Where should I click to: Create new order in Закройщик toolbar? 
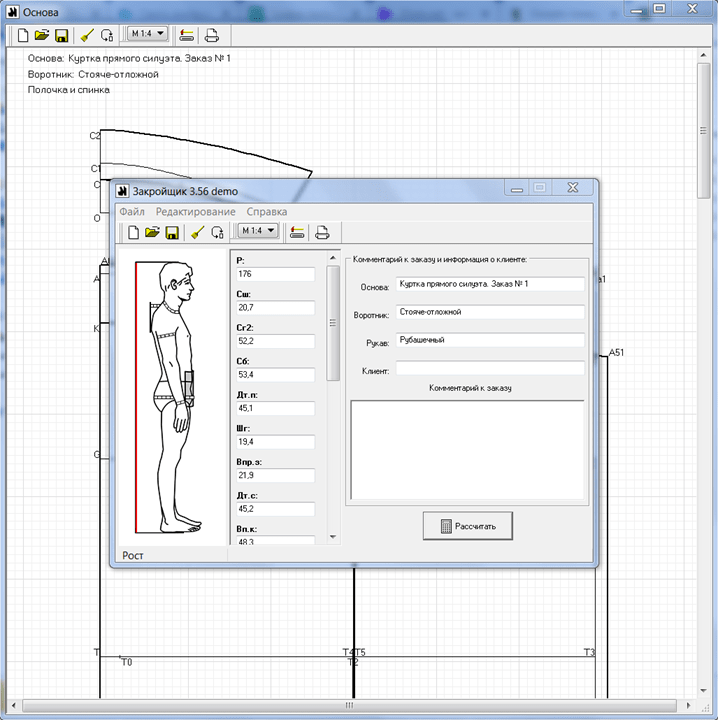point(133,232)
